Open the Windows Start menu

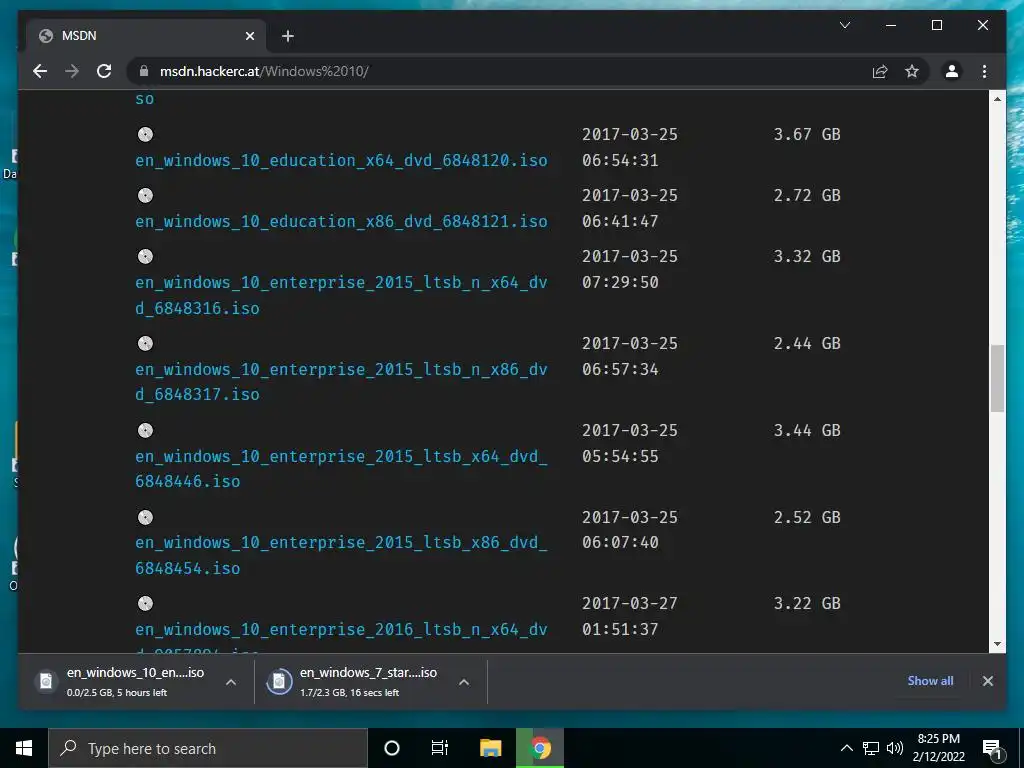24,748
